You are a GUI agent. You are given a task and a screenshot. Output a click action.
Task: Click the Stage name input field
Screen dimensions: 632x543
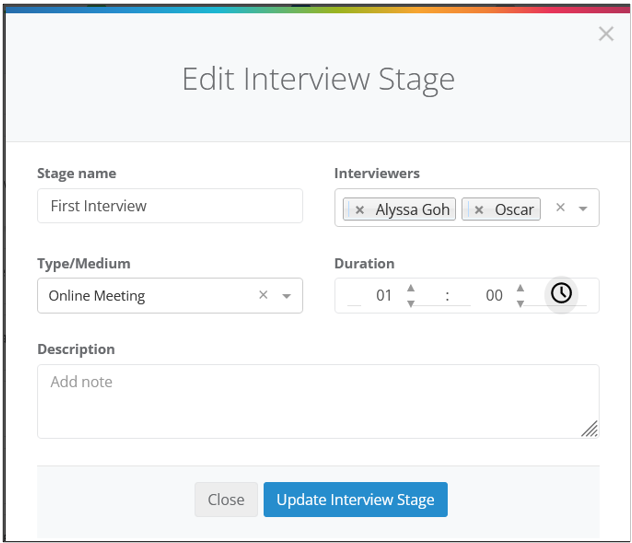click(x=170, y=206)
